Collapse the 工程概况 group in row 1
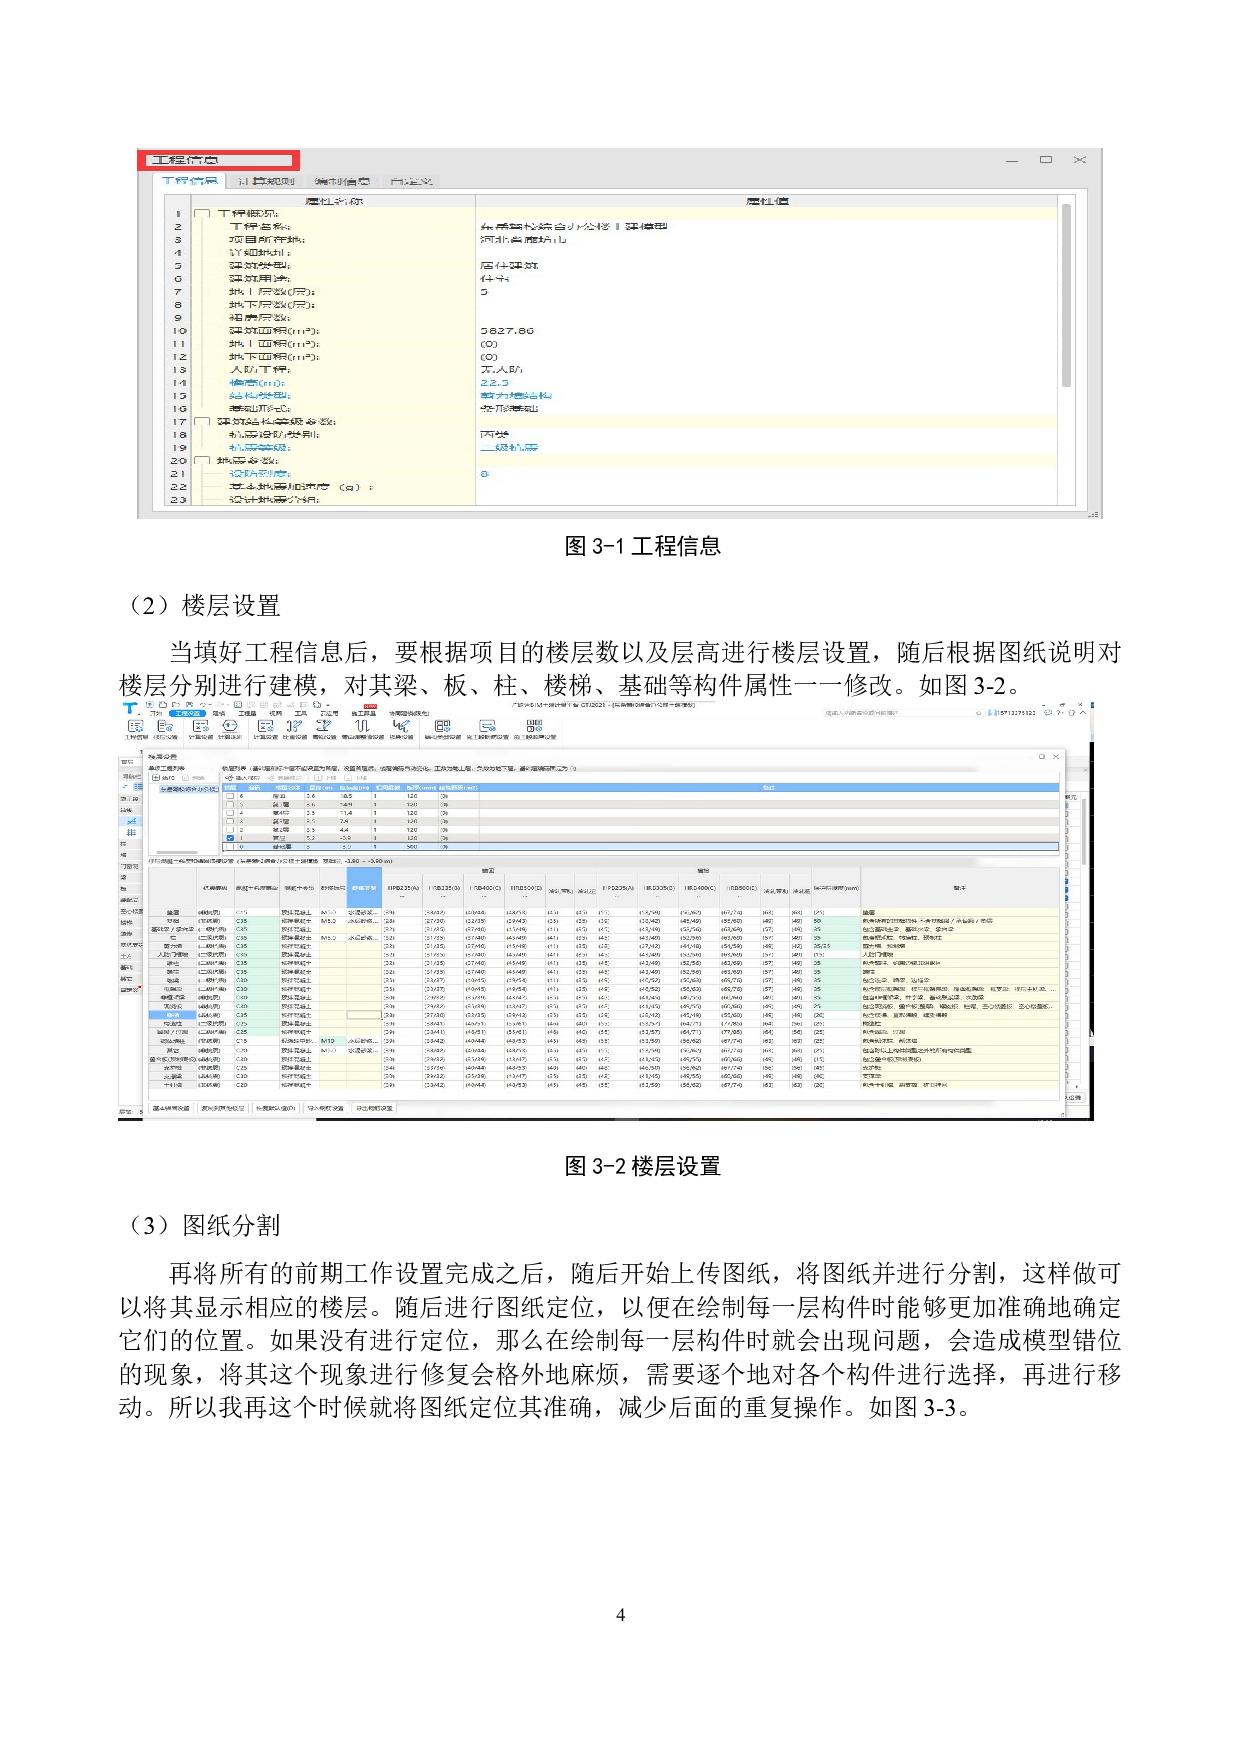 (x=201, y=213)
